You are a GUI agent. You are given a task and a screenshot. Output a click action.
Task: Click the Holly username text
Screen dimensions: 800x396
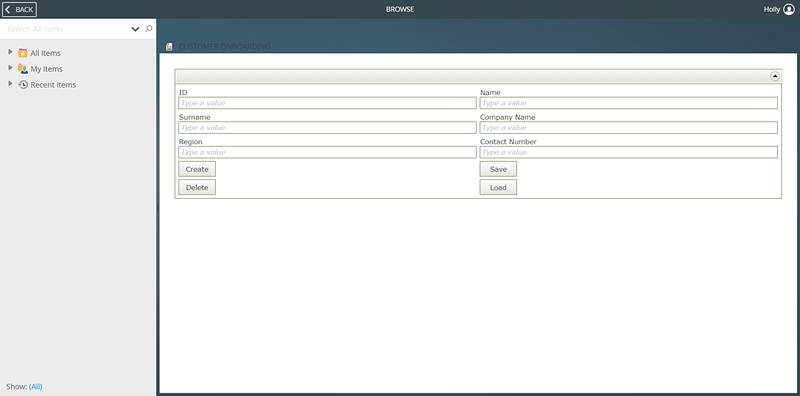[771, 9]
